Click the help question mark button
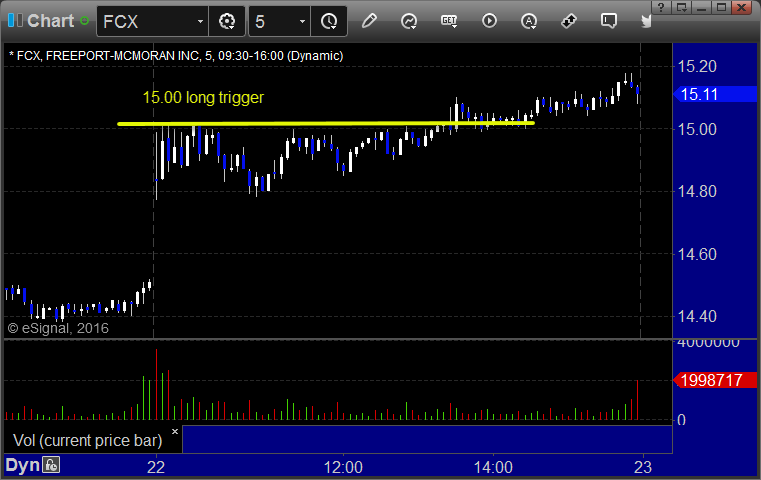The image size is (761, 480). tap(661, 7)
